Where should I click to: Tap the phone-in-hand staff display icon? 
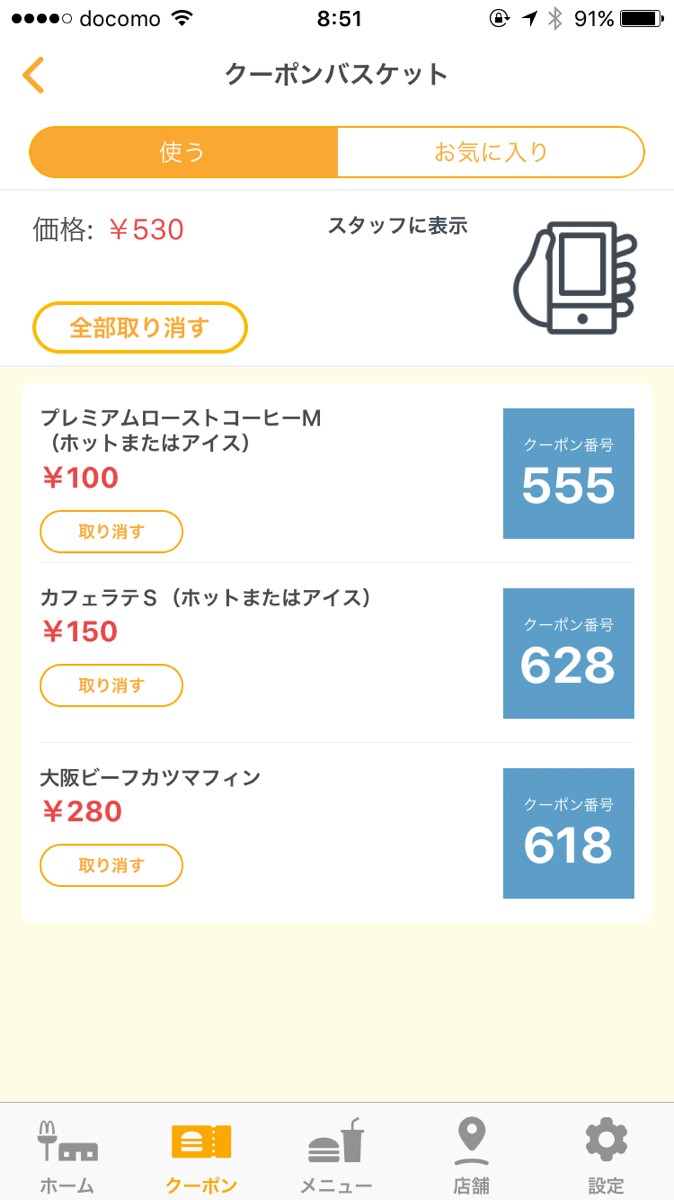574,277
